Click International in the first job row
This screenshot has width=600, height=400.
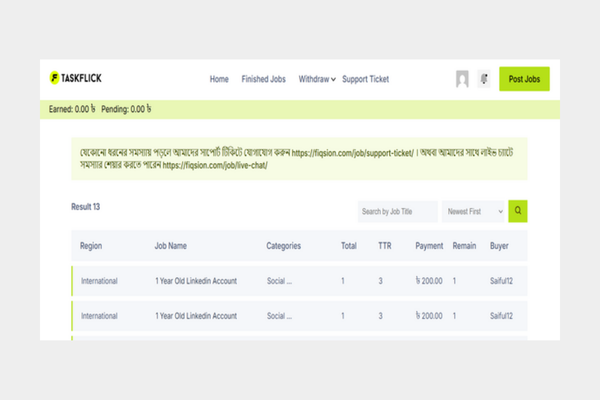tap(99, 281)
